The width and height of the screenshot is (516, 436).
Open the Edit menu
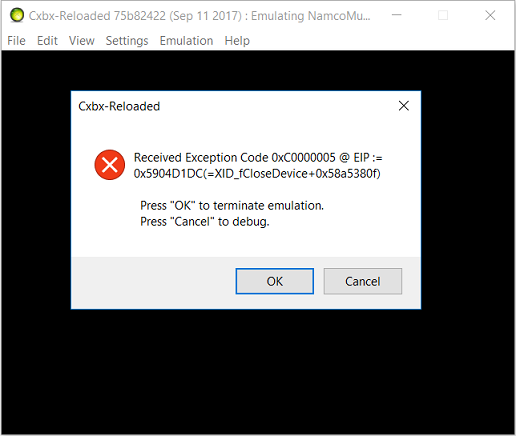(x=47, y=41)
